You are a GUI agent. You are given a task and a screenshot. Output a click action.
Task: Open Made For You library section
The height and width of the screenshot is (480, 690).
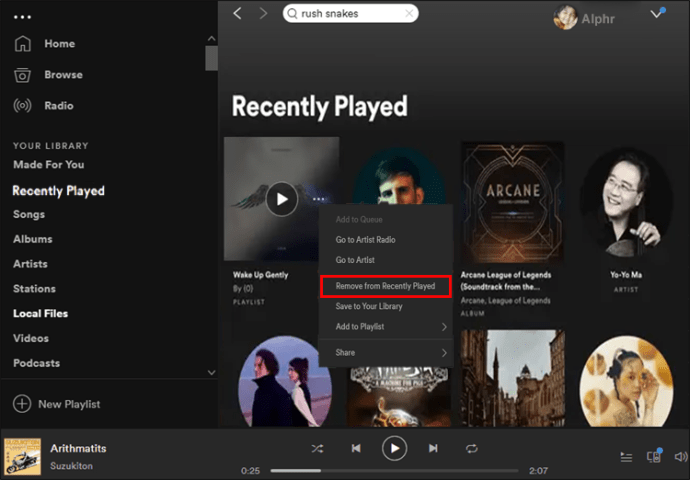(x=49, y=165)
